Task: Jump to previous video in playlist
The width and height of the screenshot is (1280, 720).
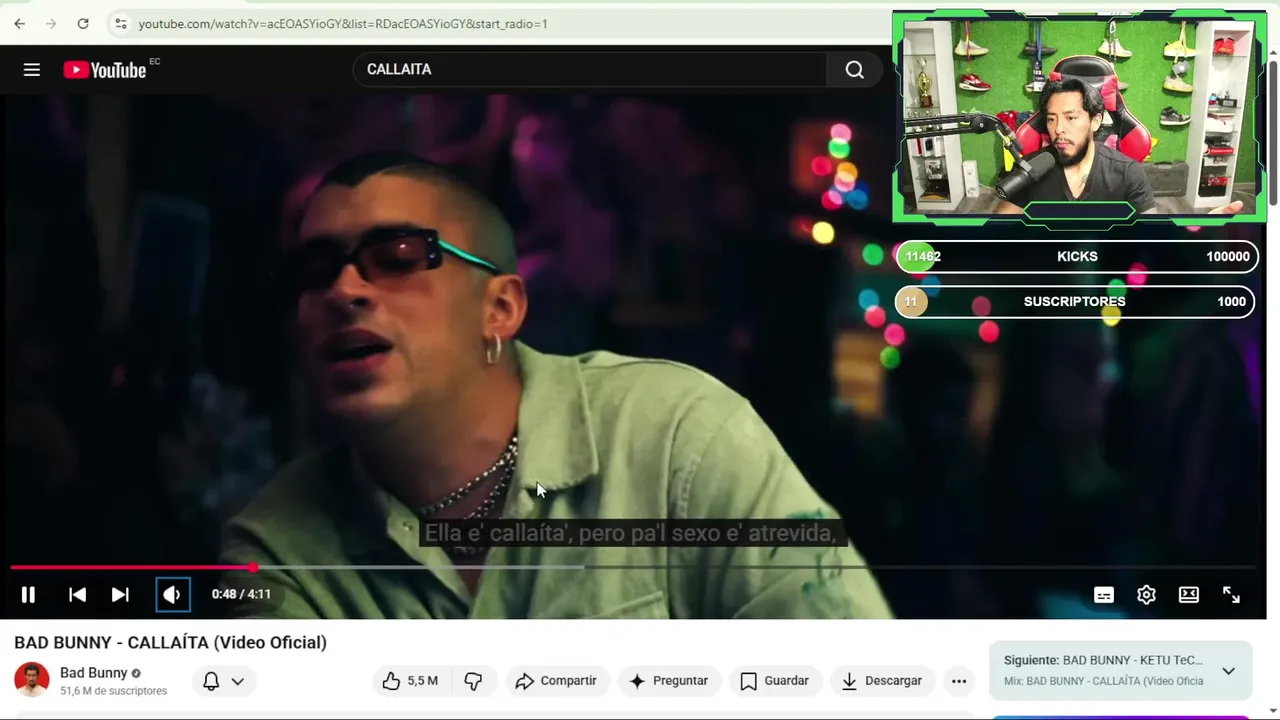Action: [x=77, y=594]
